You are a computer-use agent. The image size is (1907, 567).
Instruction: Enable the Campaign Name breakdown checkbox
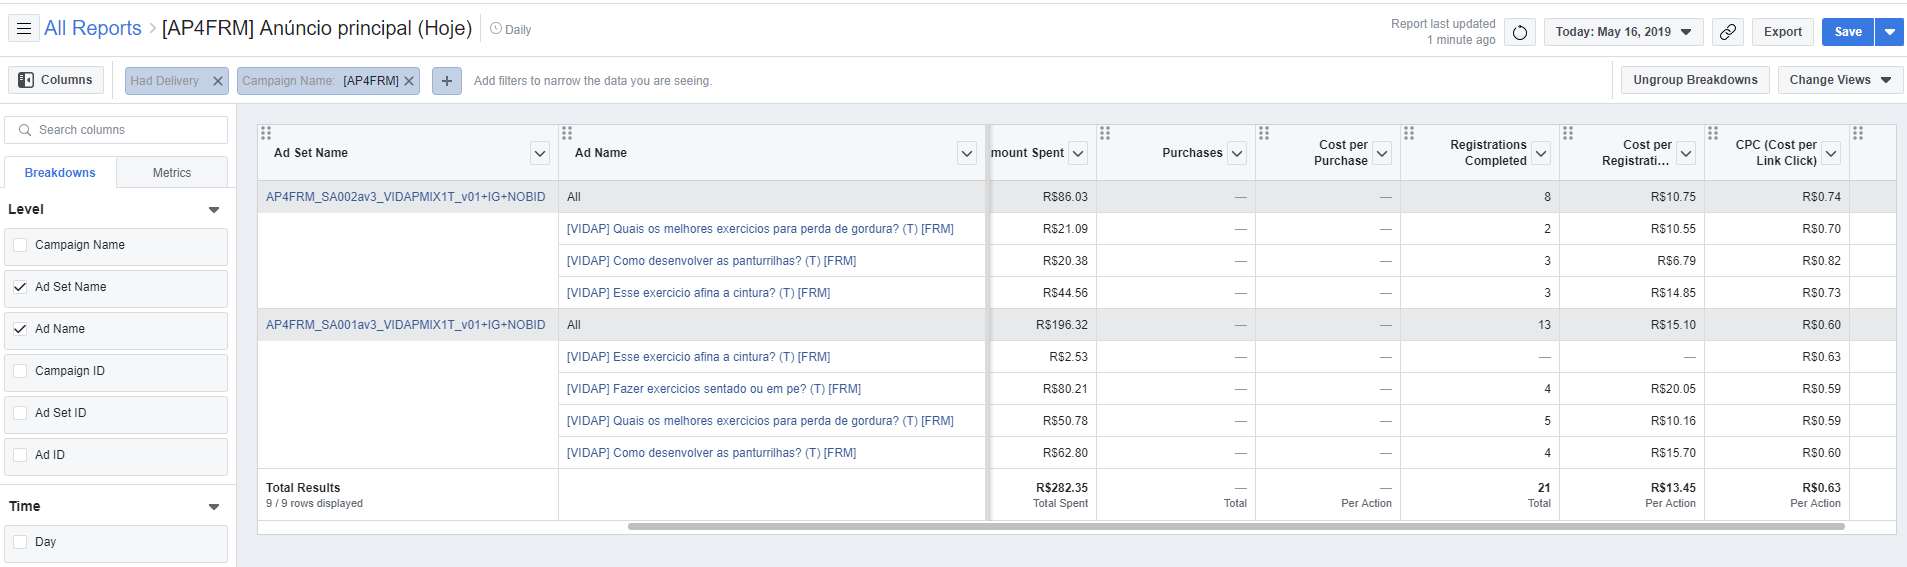tap(20, 245)
